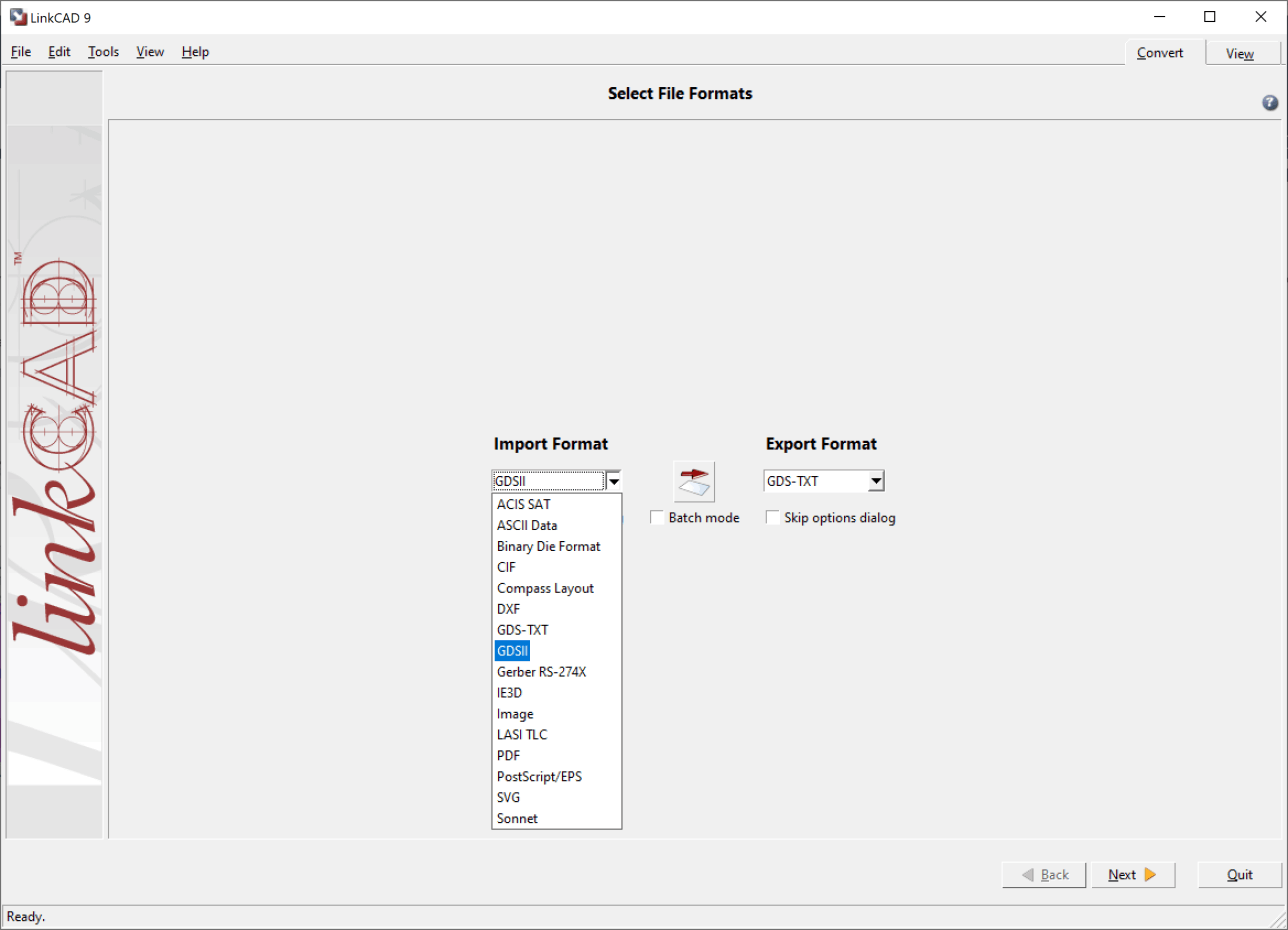Click the Next button
1288x930 pixels.
[1132, 875]
